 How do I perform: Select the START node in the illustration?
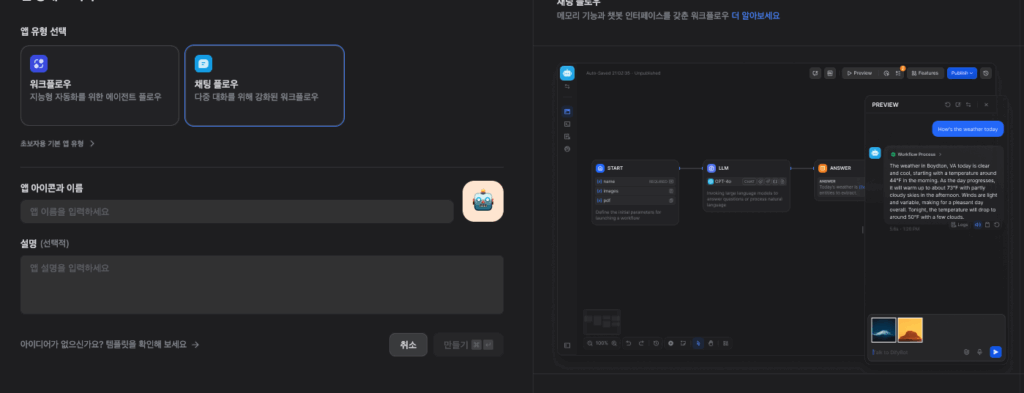[635, 192]
